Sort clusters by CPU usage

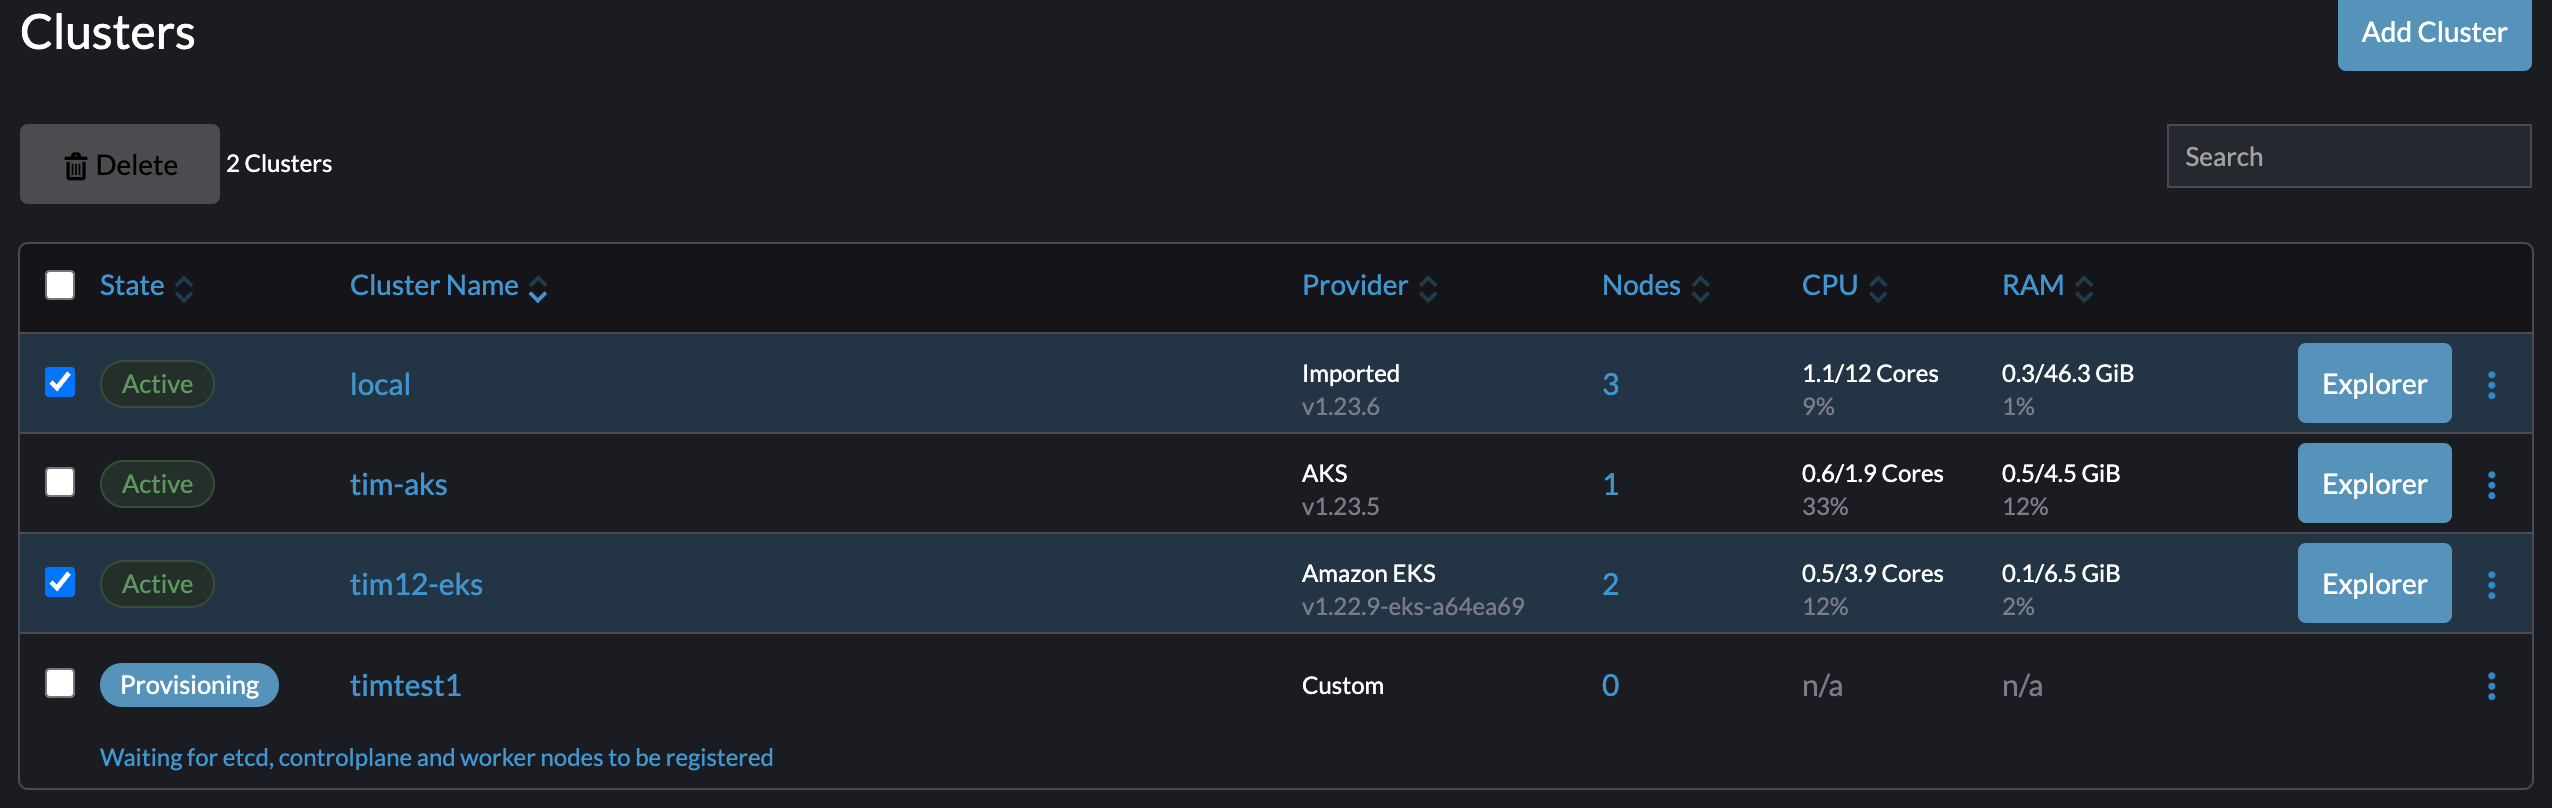pos(1828,285)
